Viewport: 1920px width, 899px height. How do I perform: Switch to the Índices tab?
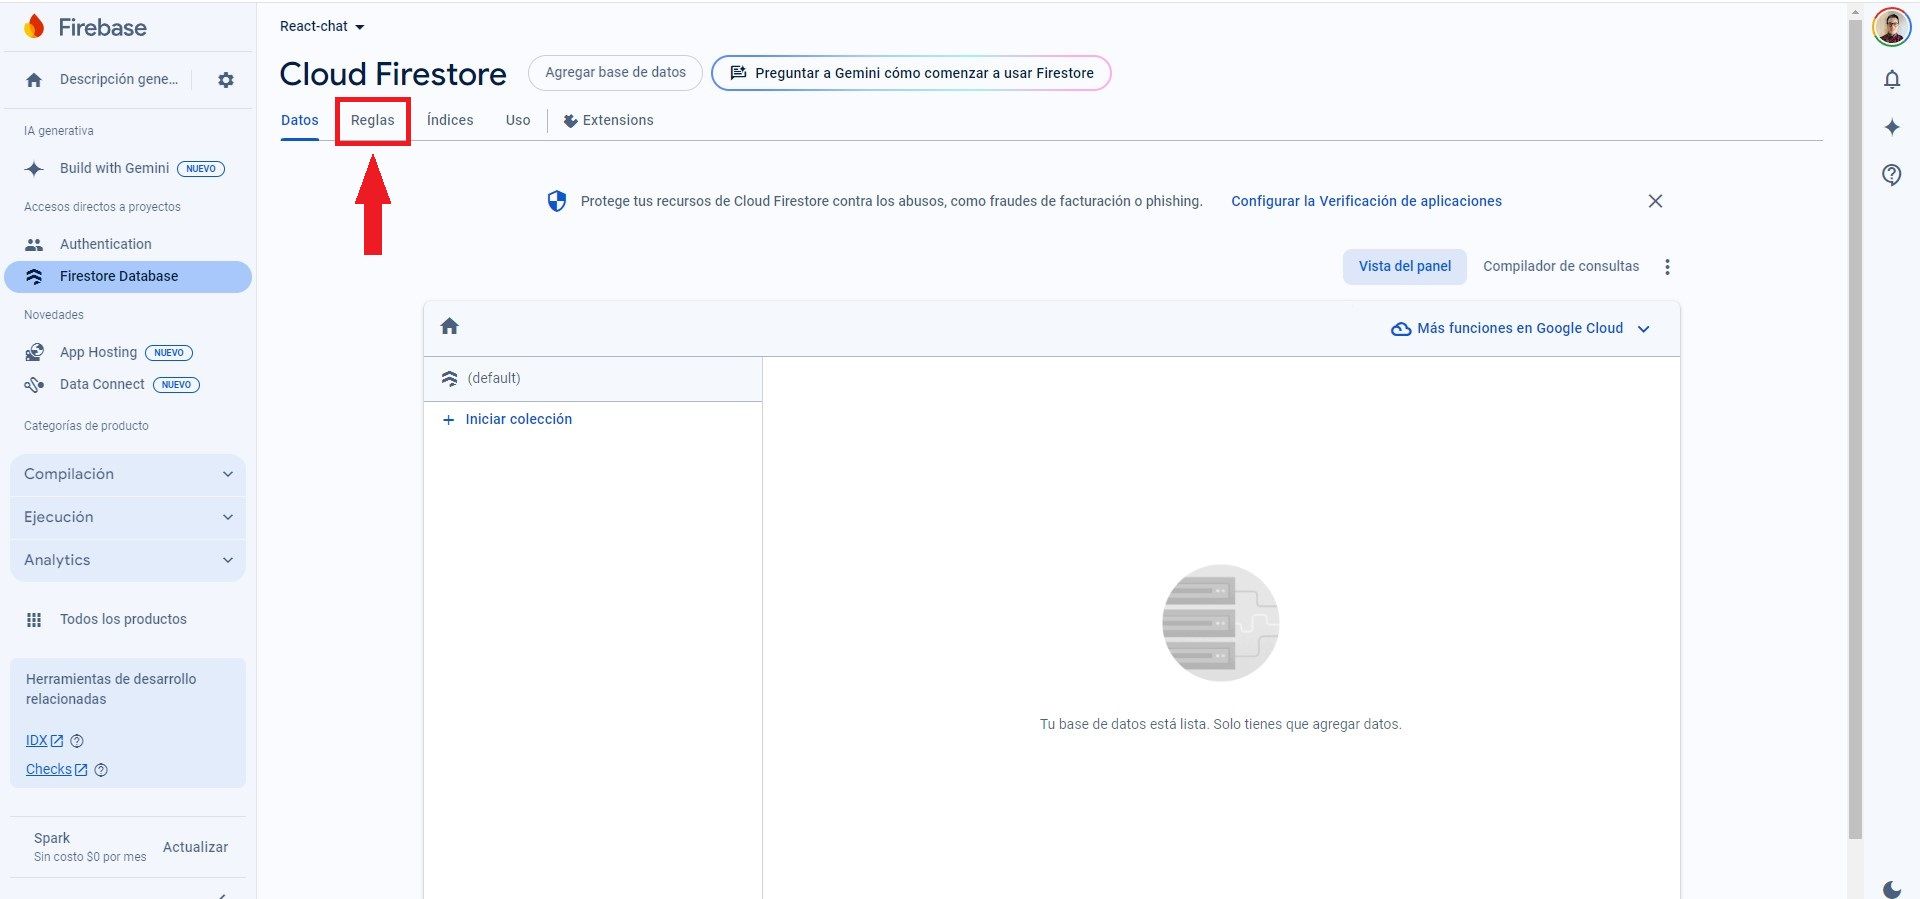450,120
